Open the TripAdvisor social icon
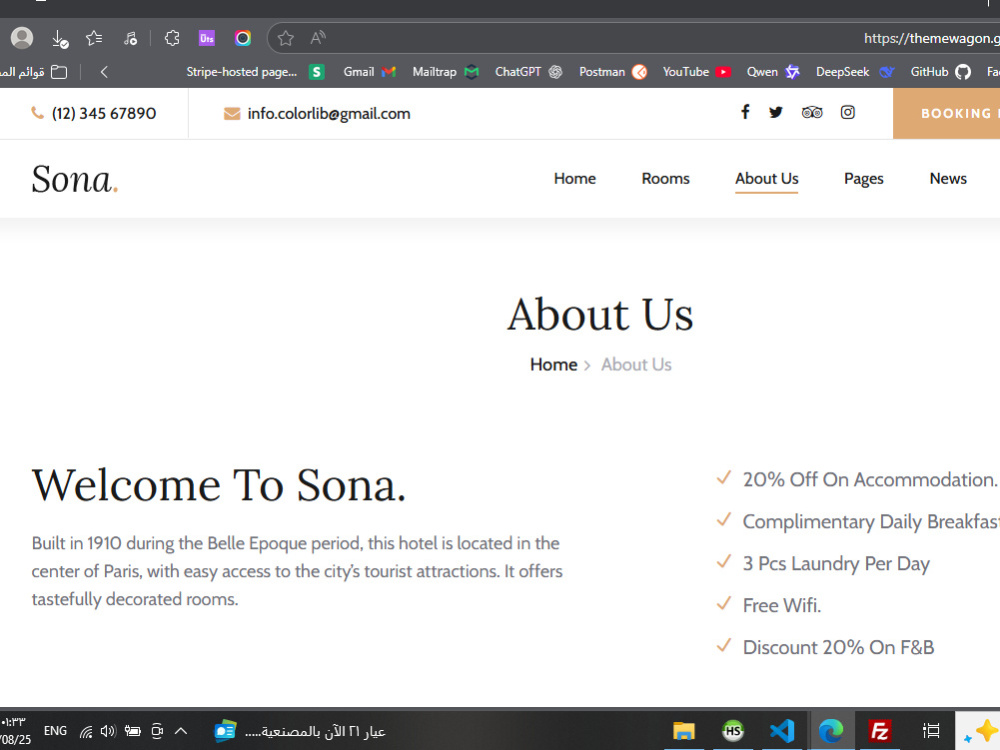 coord(812,112)
